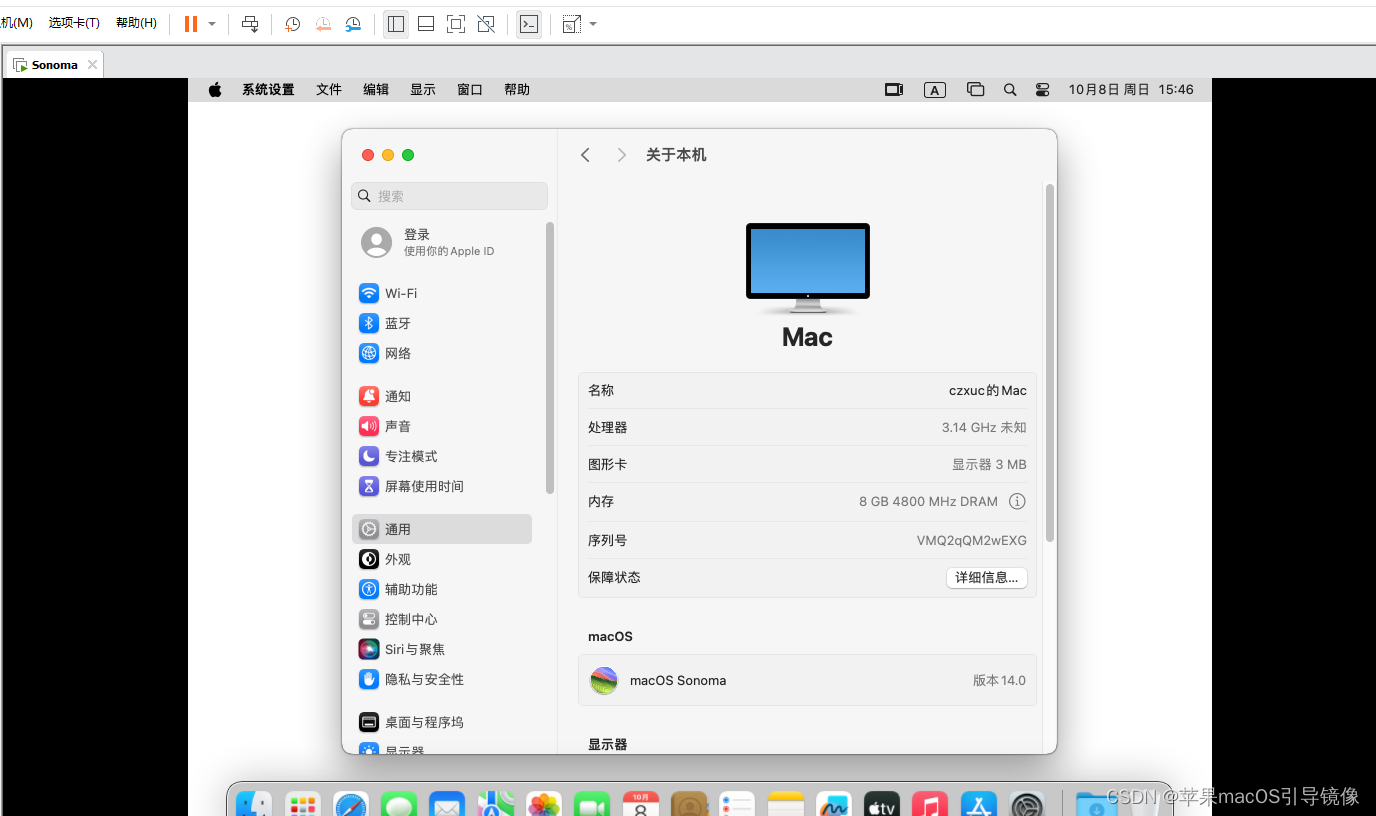Open the macOS 帮助 menu

tap(517, 90)
